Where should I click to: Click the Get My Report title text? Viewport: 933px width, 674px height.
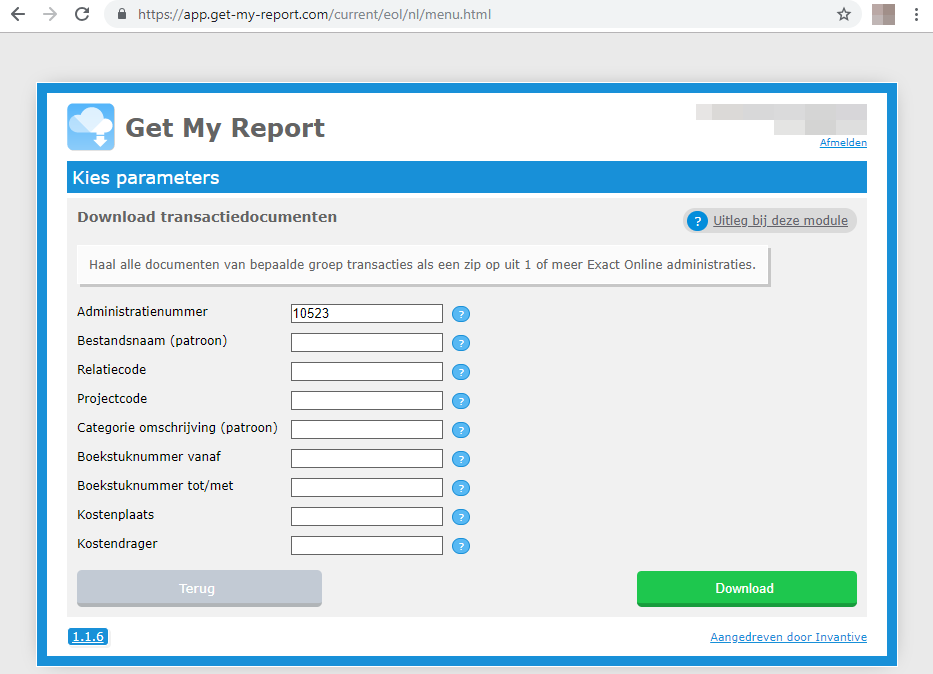[x=225, y=128]
